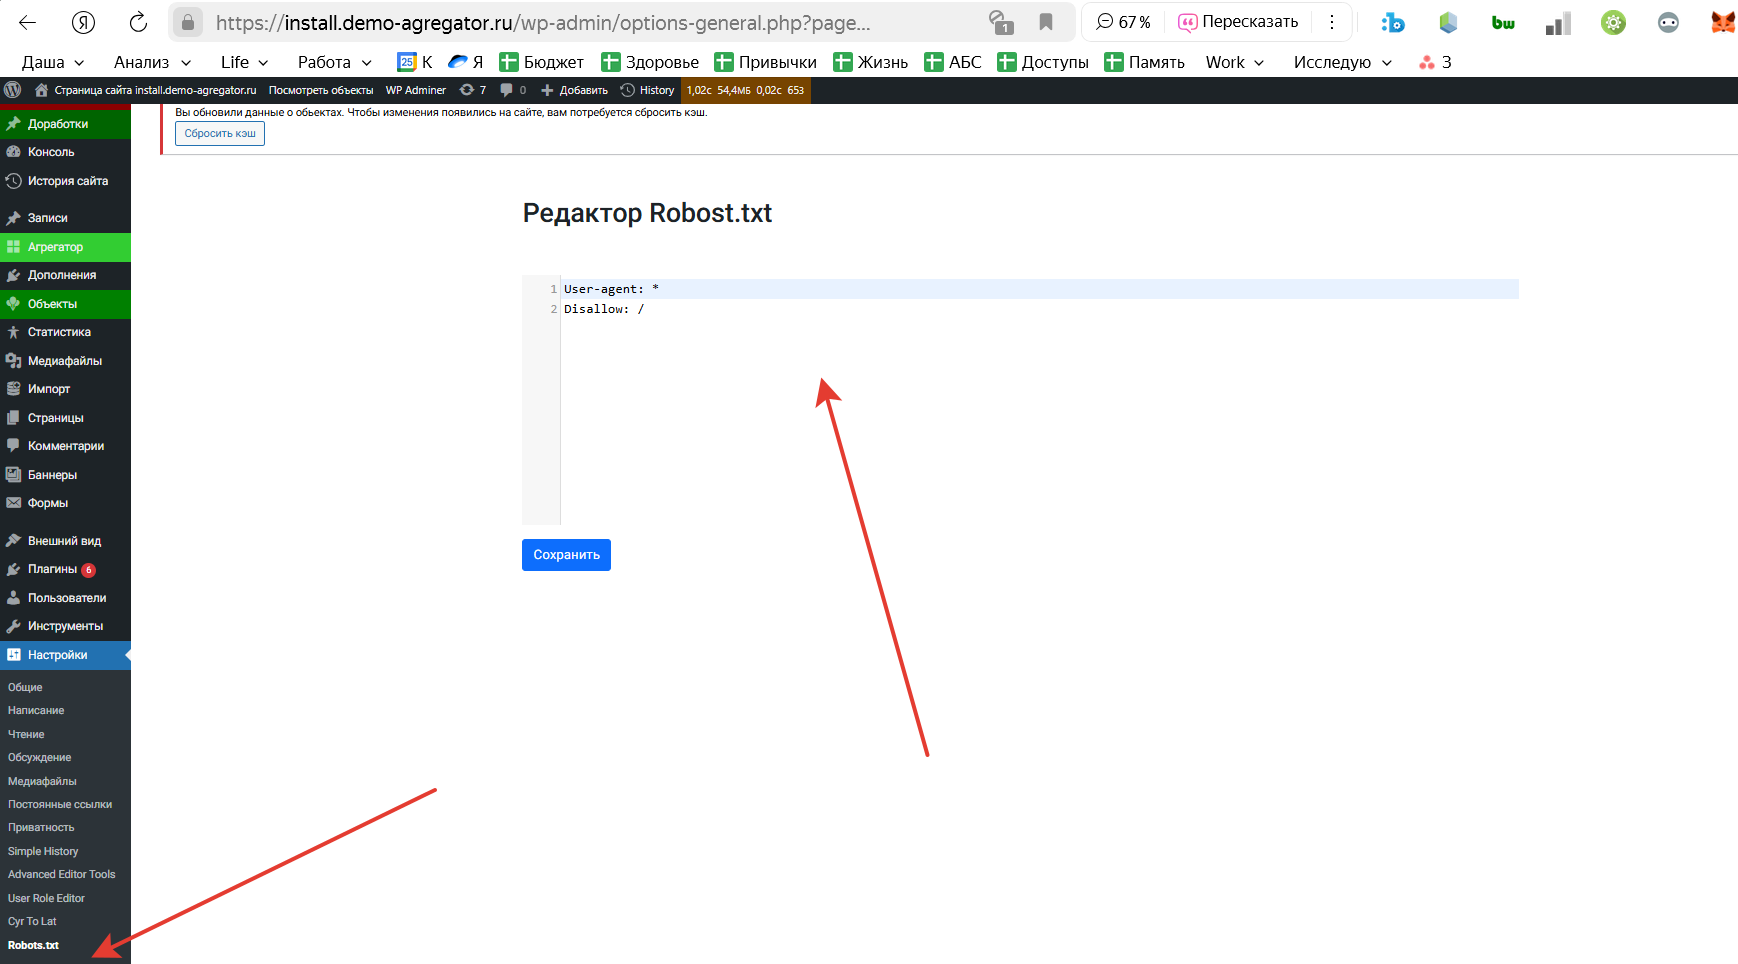Image resolution: width=1738 pixels, height=964 pixels.
Task: Open the WordPress logo menu icon
Action: point(13,90)
